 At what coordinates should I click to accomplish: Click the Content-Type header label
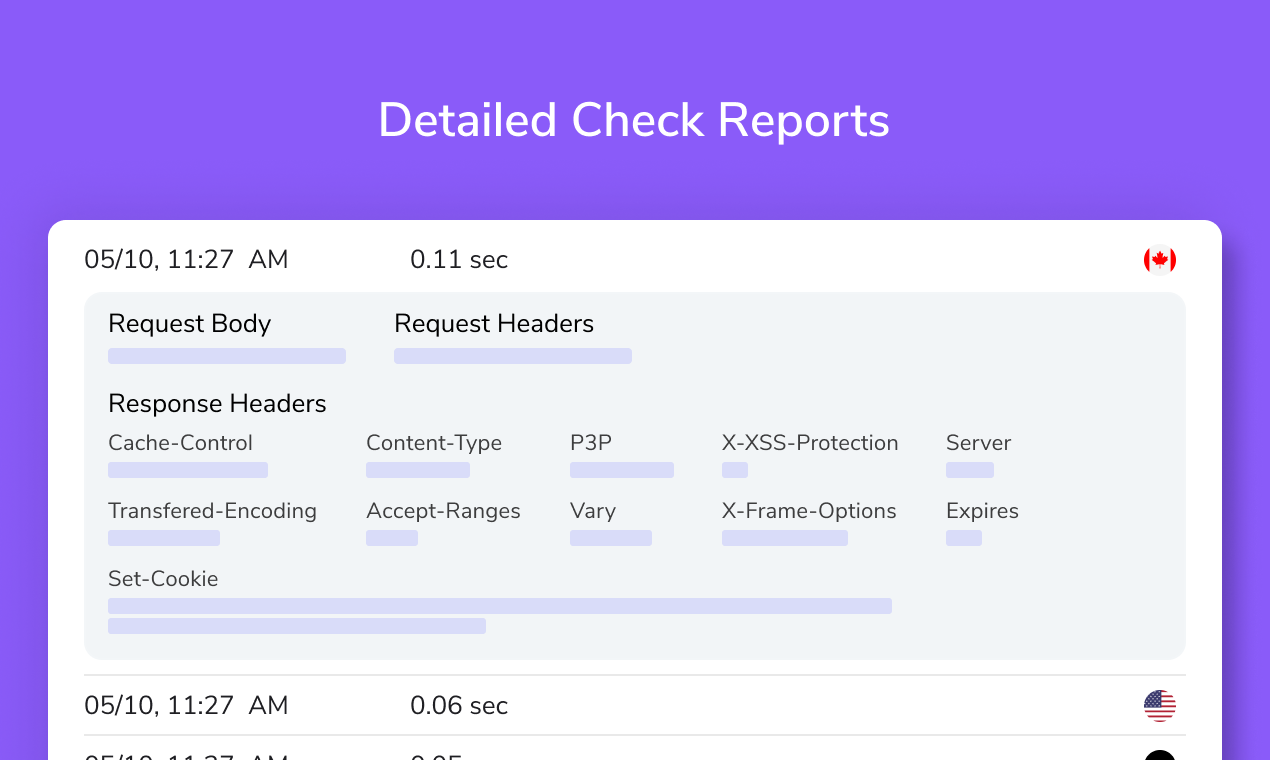coord(434,443)
